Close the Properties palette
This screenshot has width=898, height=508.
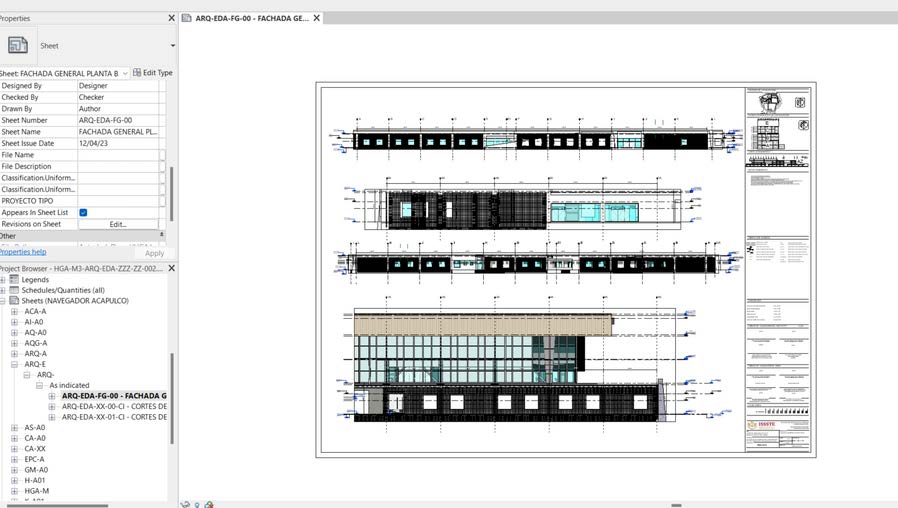(171, 18)
